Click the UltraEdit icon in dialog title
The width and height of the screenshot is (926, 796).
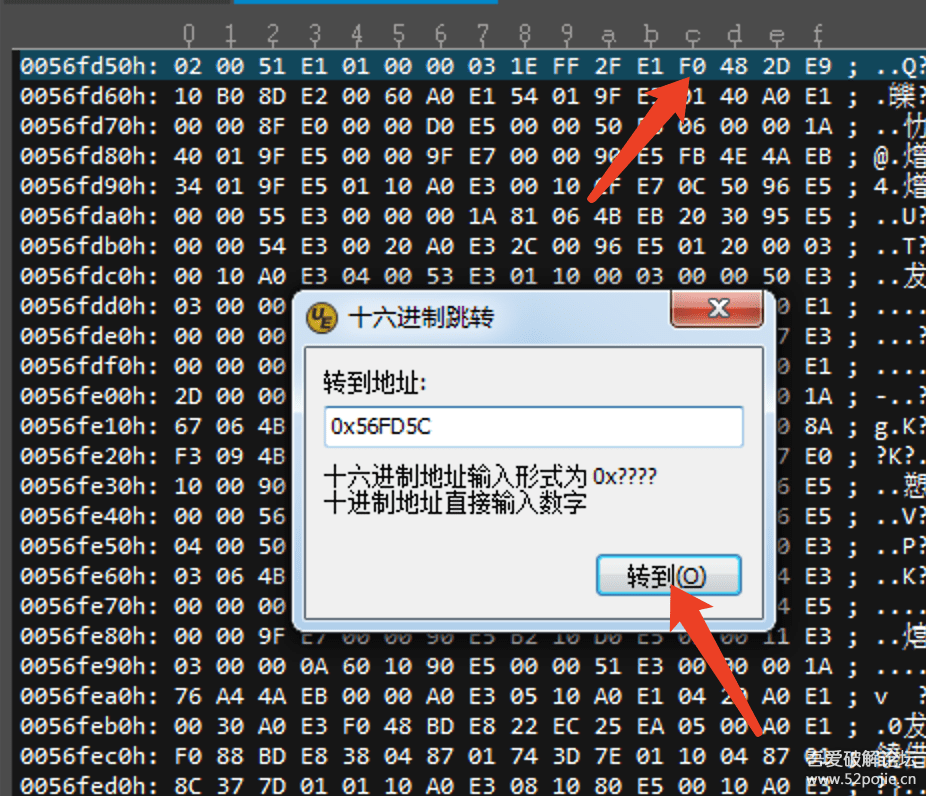tap(322, 318)
